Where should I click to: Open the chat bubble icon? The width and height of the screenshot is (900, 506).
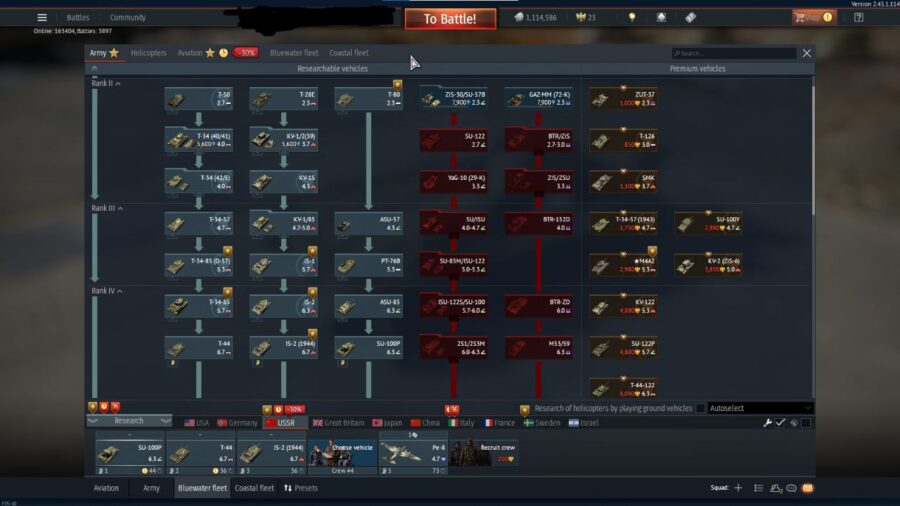tap(792, 488)
